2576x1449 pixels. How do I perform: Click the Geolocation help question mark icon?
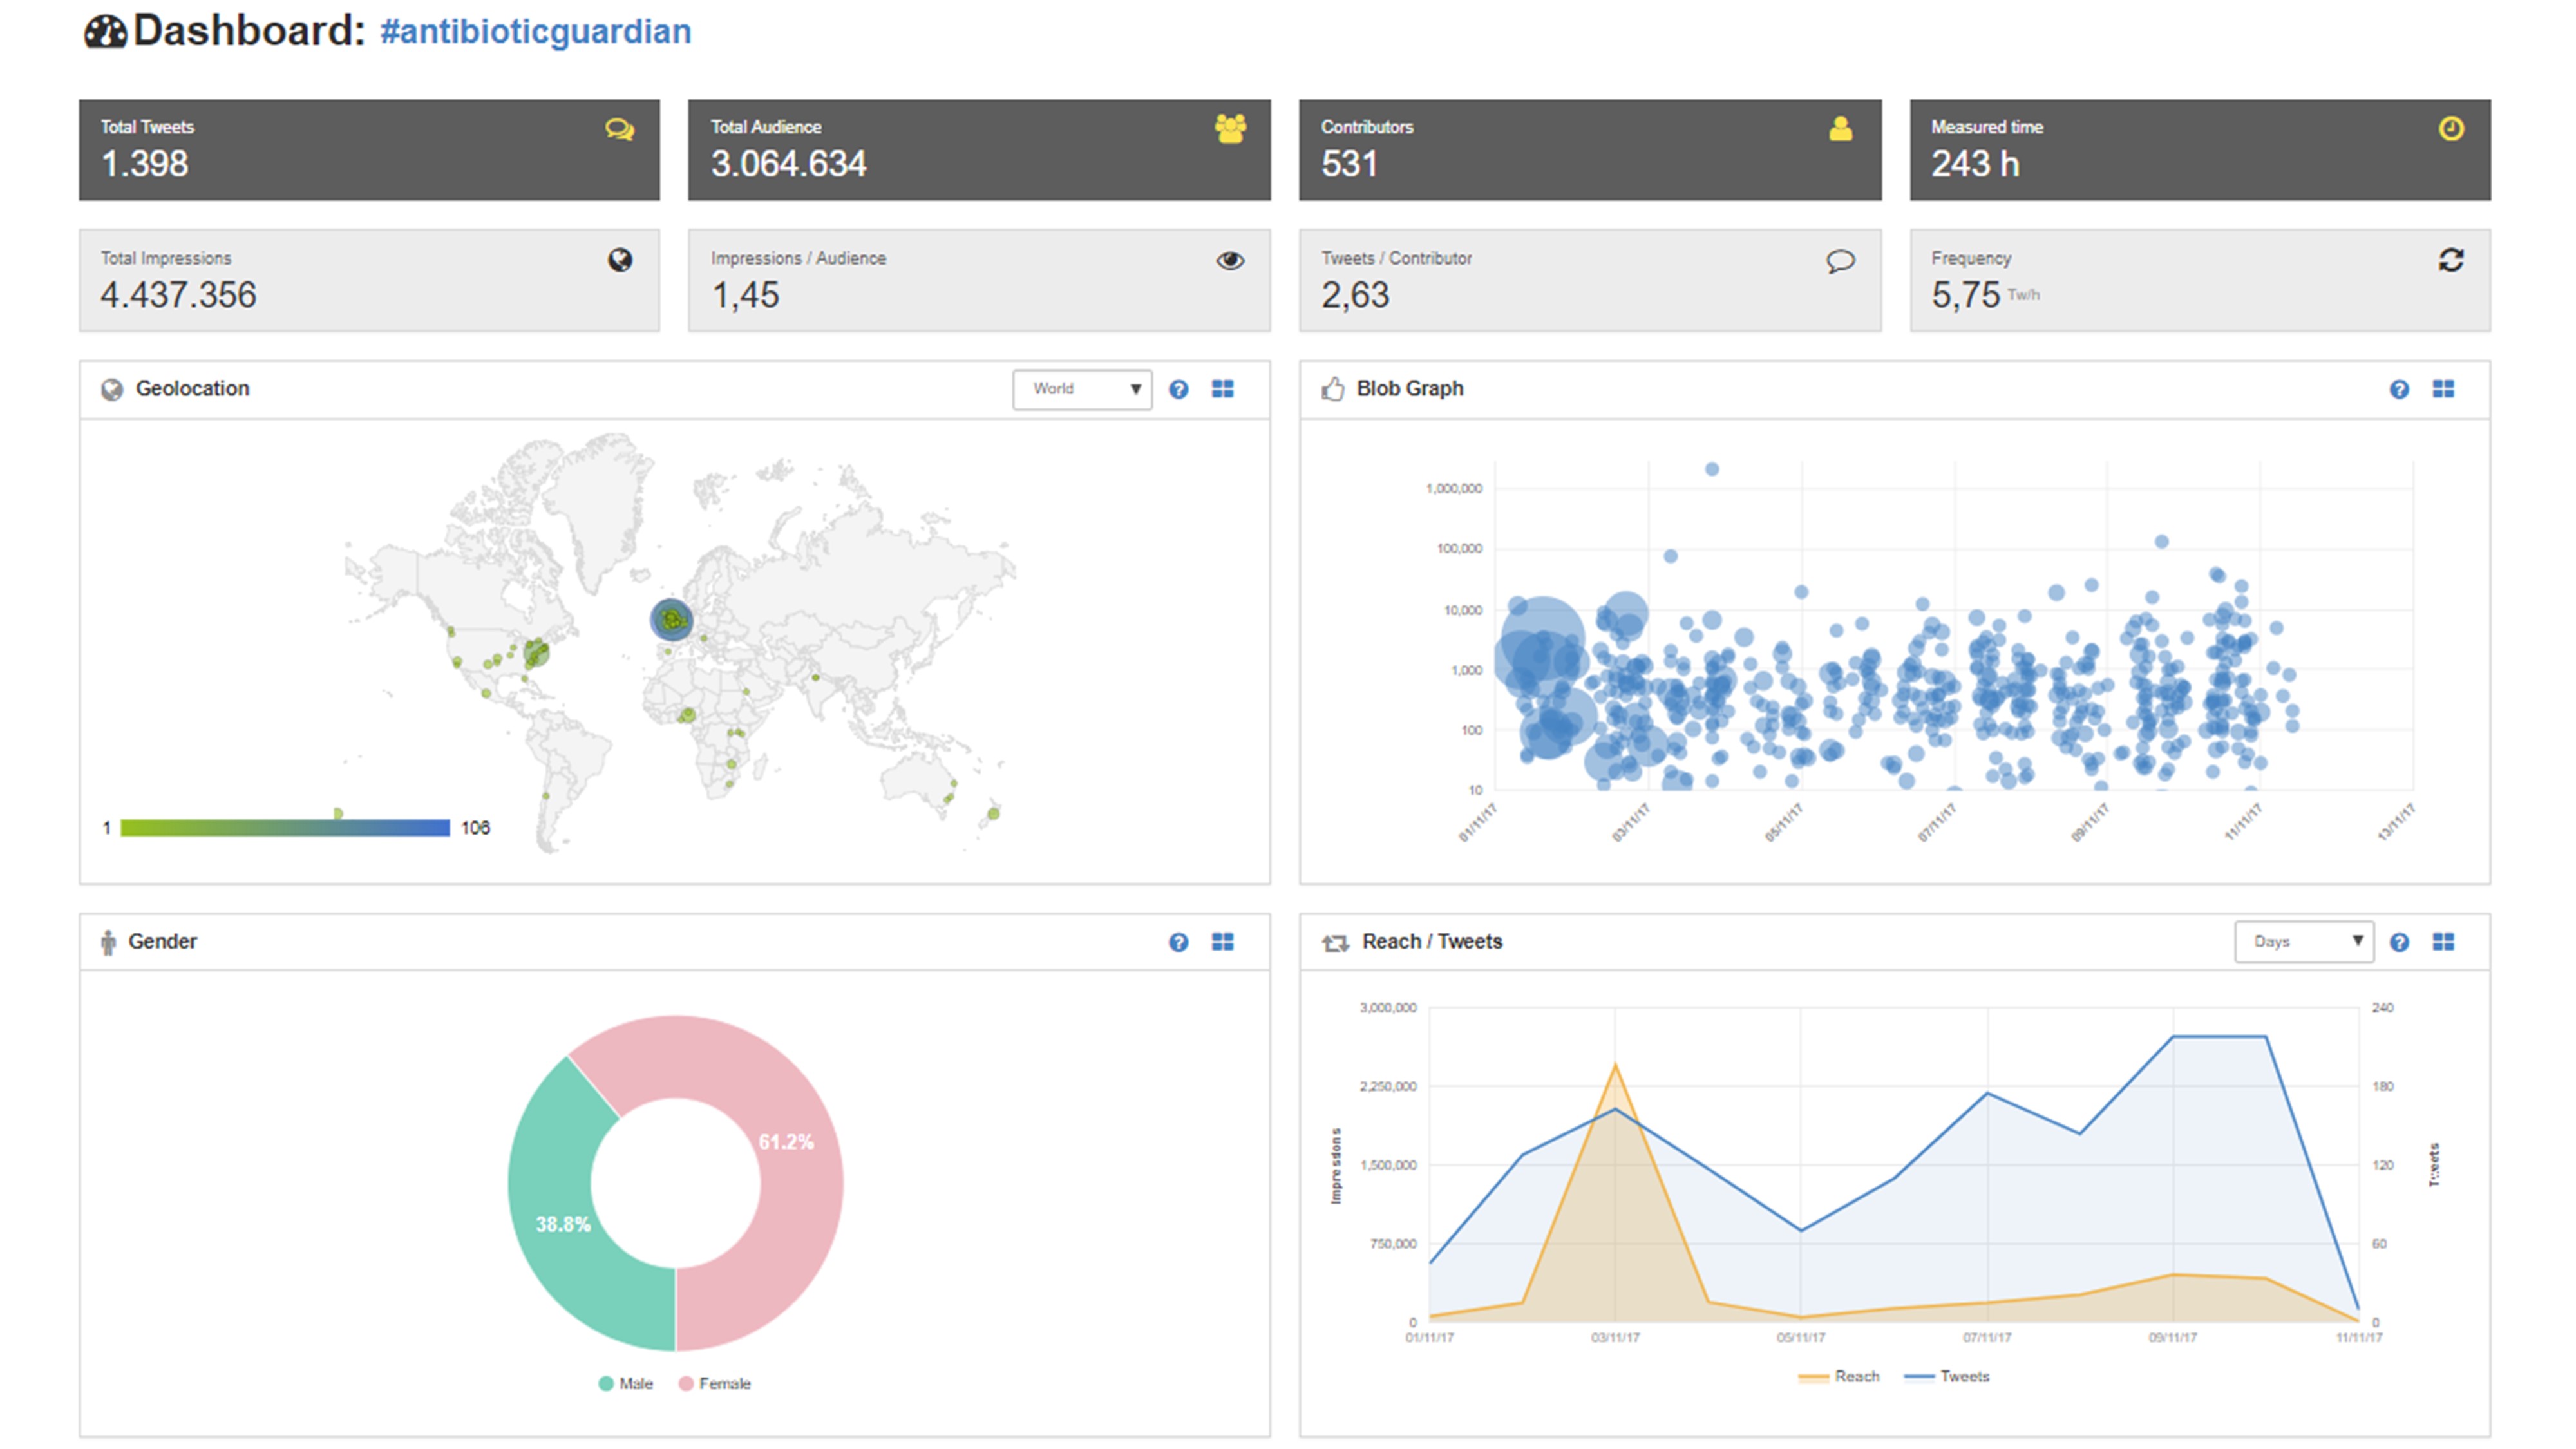1178,389
